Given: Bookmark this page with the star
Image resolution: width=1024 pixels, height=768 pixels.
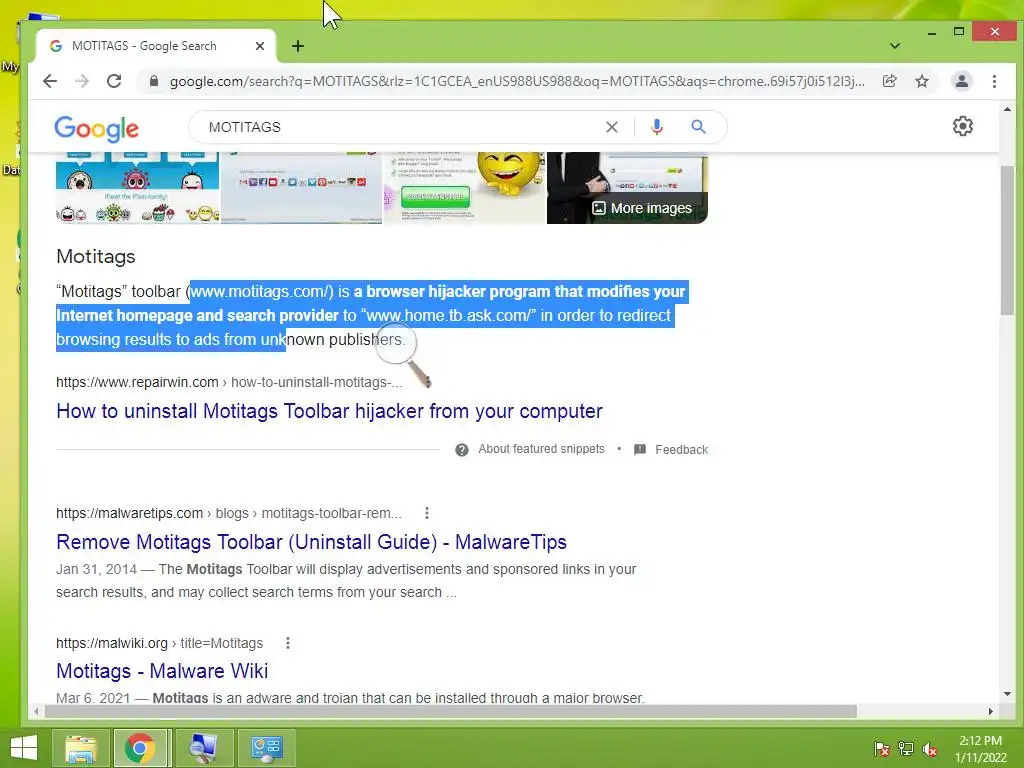Looking at the screenshot, I should (921, 81).
